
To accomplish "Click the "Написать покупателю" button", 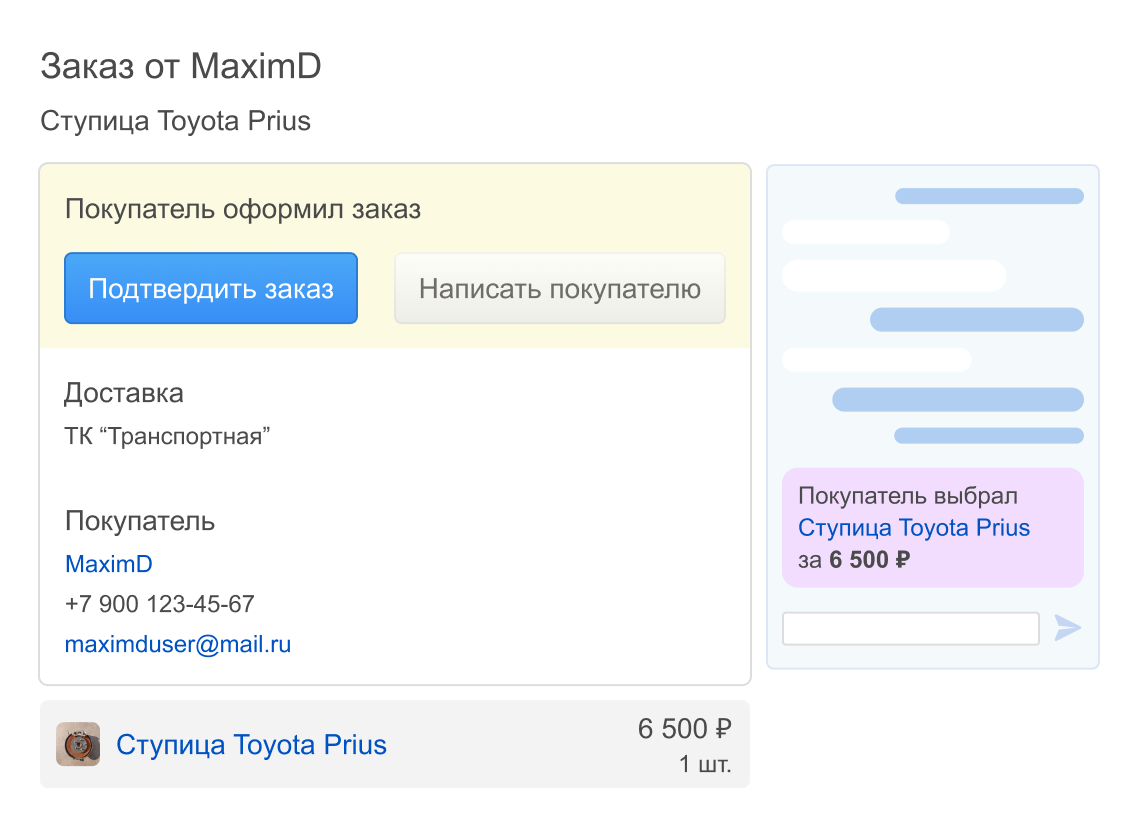I will click(560, 288).
